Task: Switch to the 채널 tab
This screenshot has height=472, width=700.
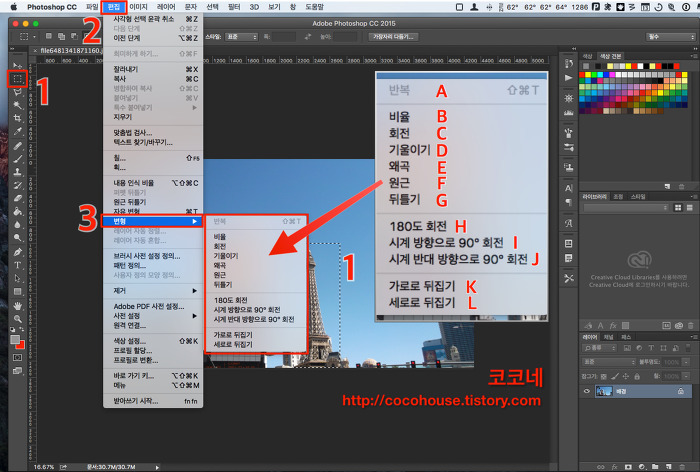Action: click(x=608, y=337)
